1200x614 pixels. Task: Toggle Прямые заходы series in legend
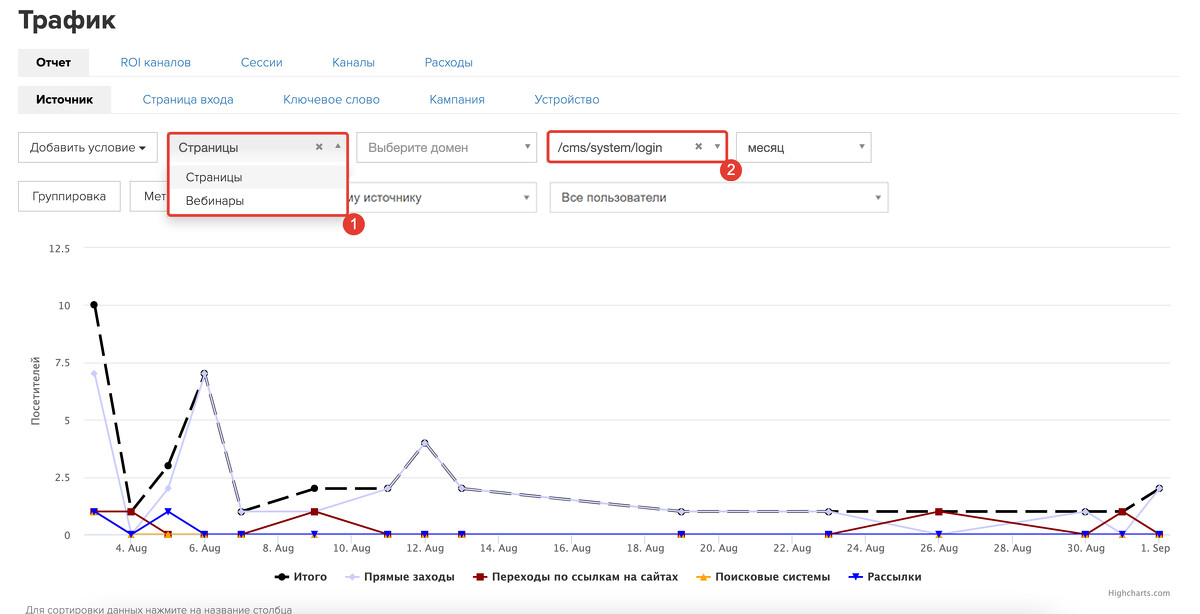click(401, 577)
